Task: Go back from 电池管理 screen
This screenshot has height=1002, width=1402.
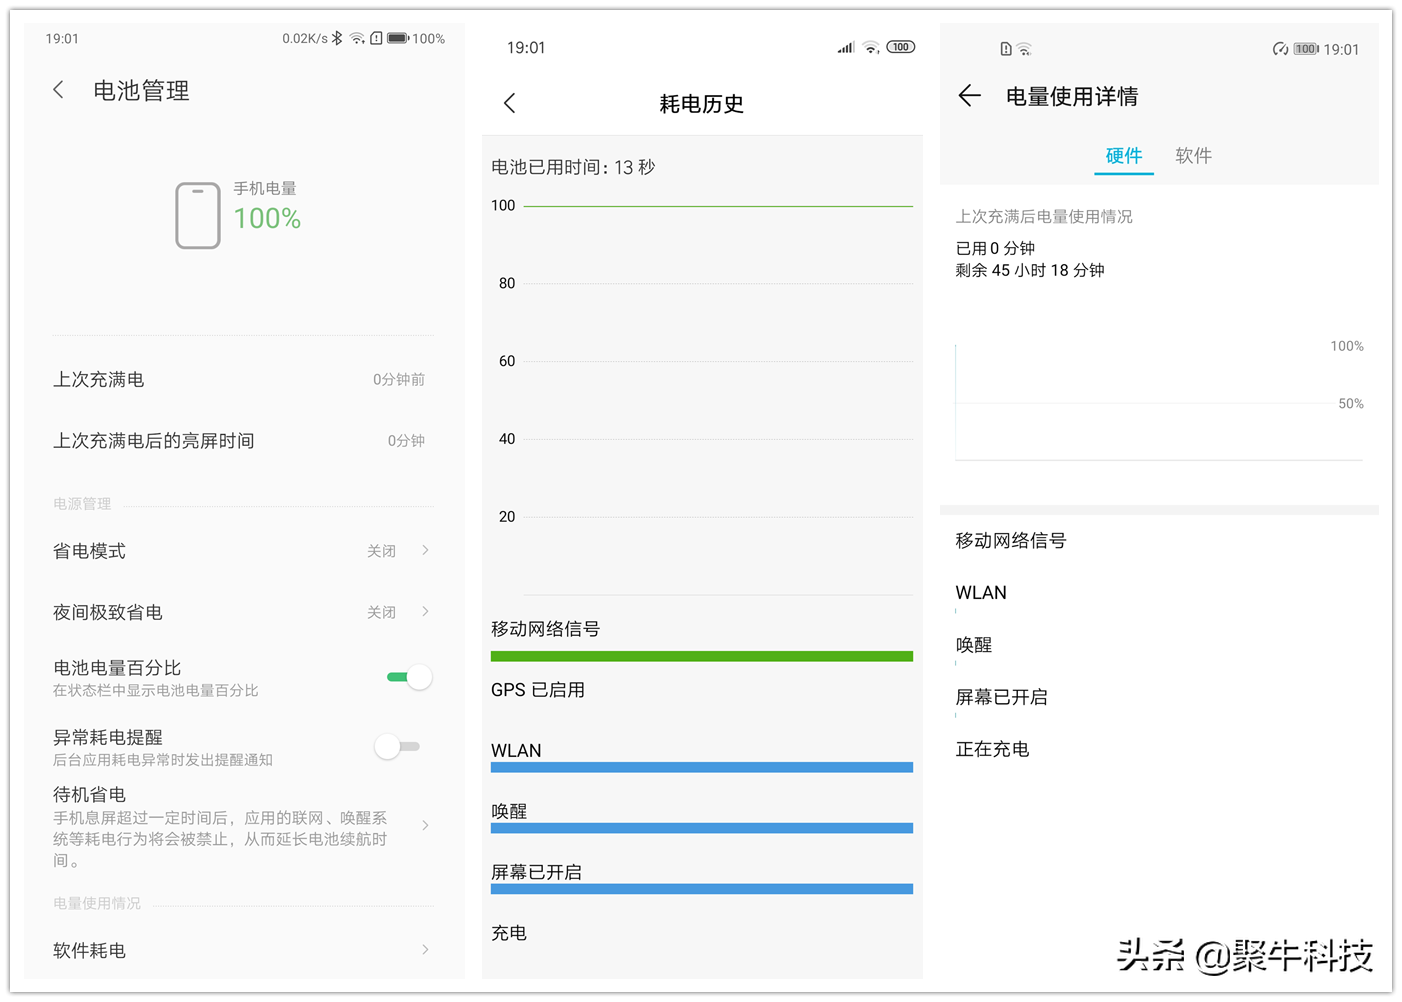Action: 58,90
